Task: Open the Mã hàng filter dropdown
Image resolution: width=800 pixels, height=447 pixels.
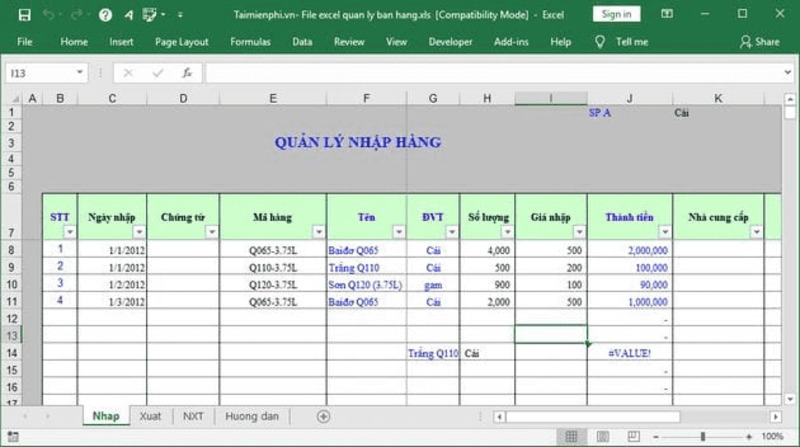Action: pos(319,232)
